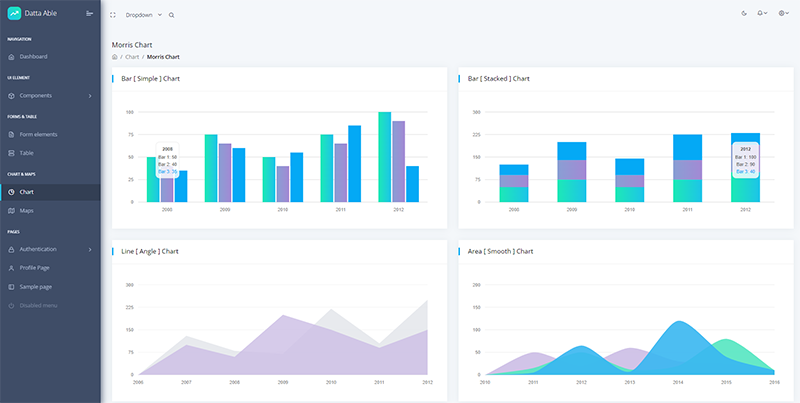The width and height of the screenshot is (800, 403).
Task: Click the Profile Page user icon
Action: click(x=11, y=268)
